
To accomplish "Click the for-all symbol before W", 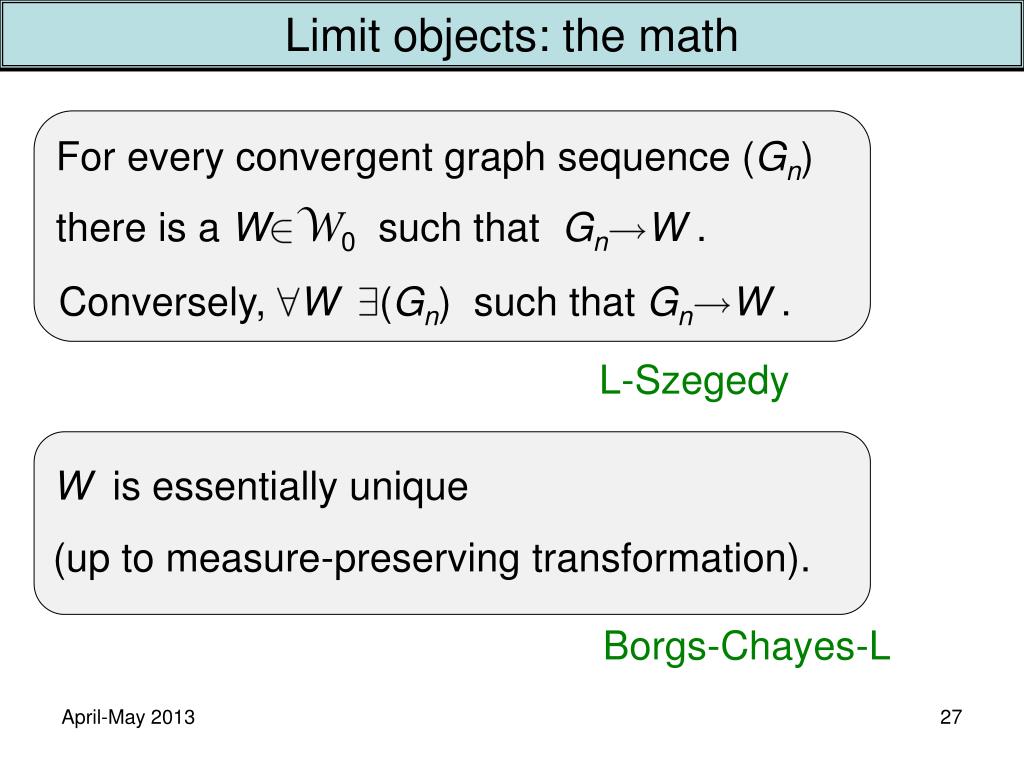I will [x=287, y=302].
